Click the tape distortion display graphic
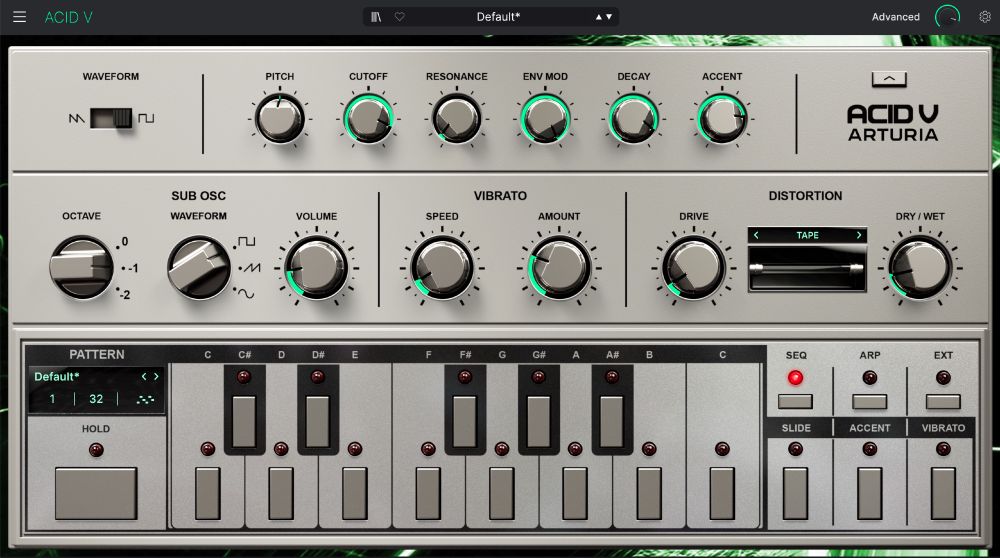This screenshot has width=1000, height=558. 807,268
